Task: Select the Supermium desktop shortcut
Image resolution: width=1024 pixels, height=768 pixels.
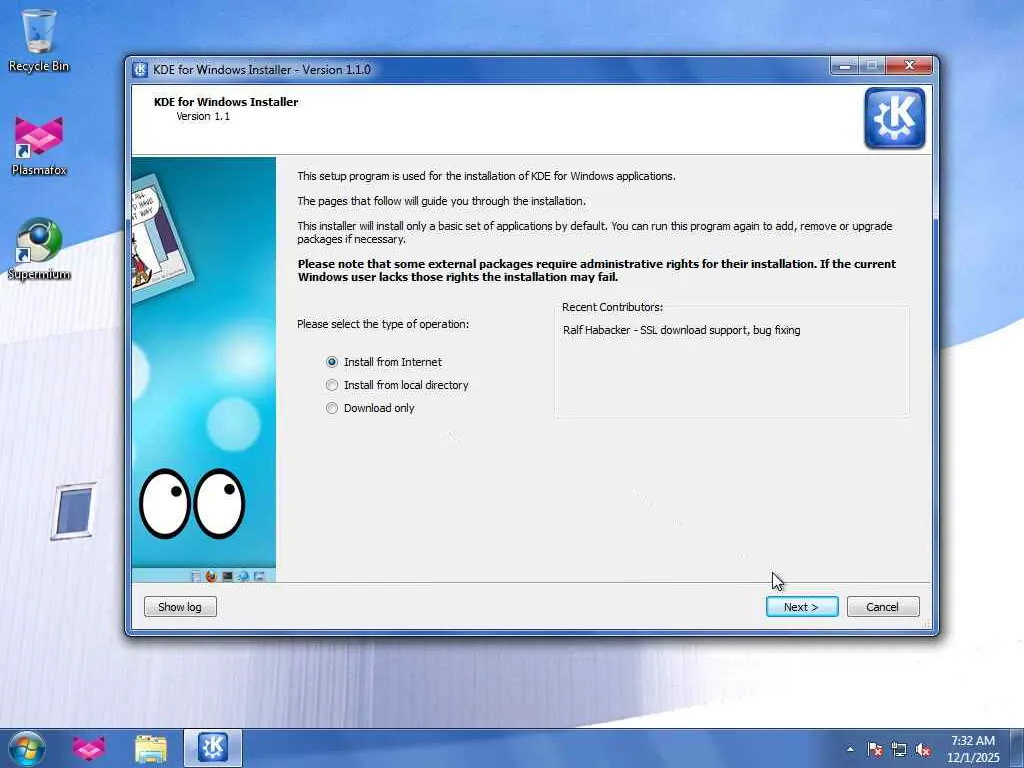Action: [x=39, y=249]
